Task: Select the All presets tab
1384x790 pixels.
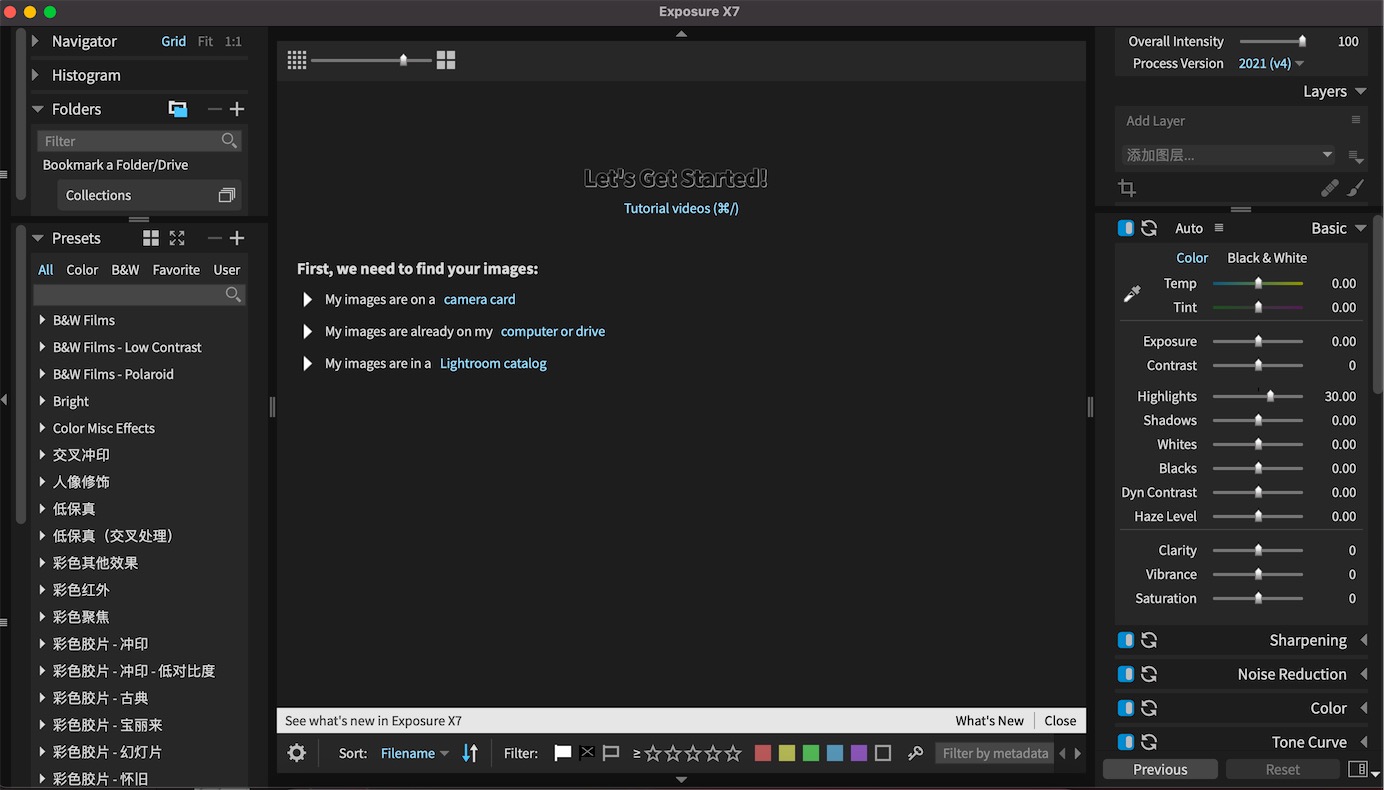Action: coord(46,270)
